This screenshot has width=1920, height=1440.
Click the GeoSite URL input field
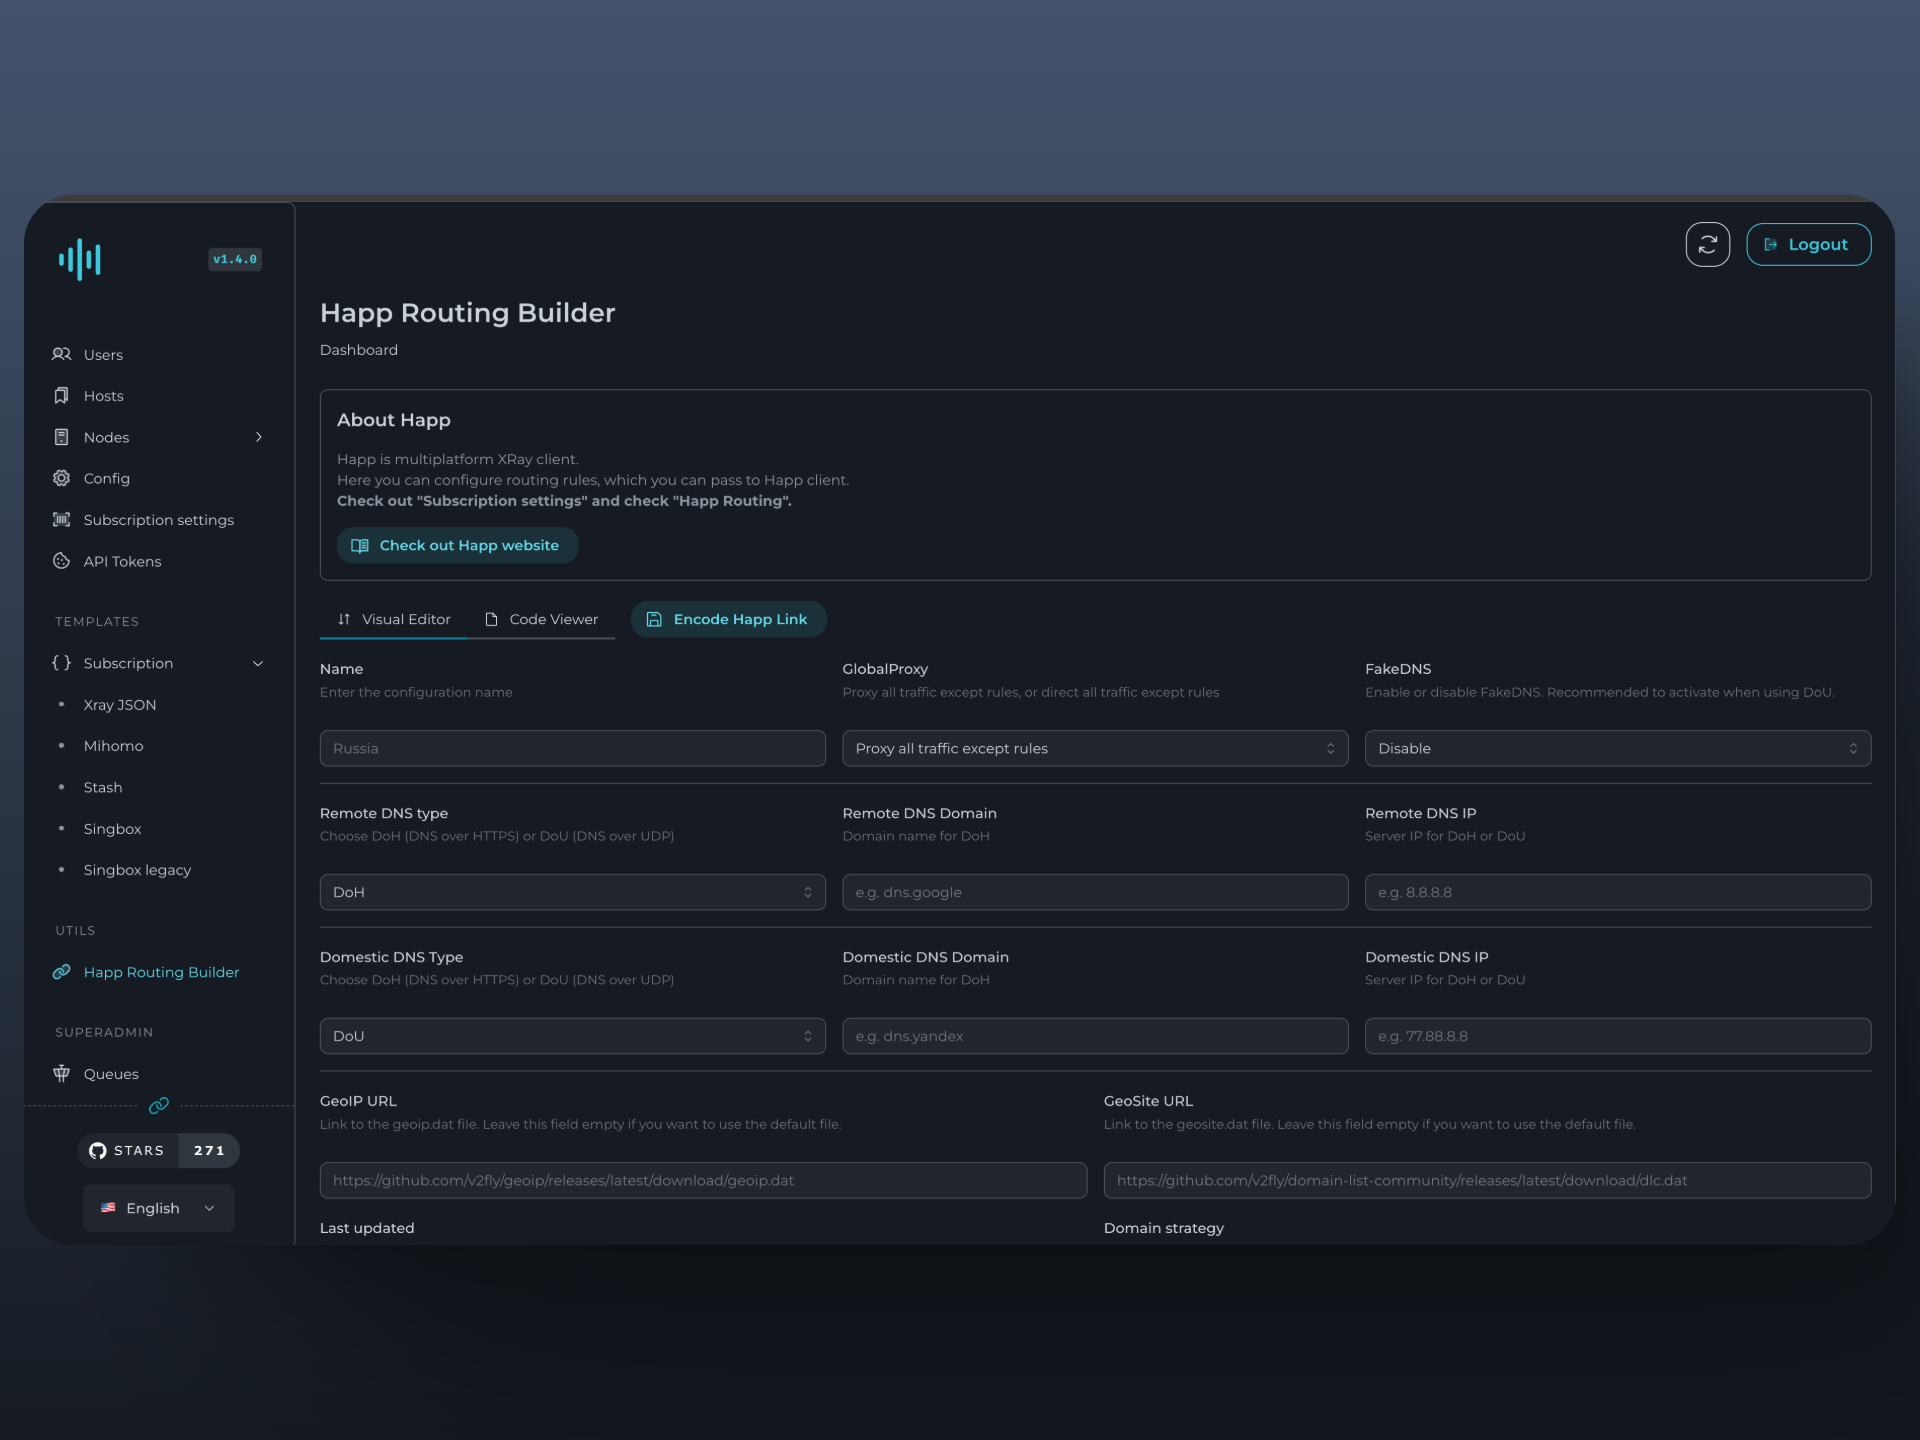[x=1487, y=1180]
